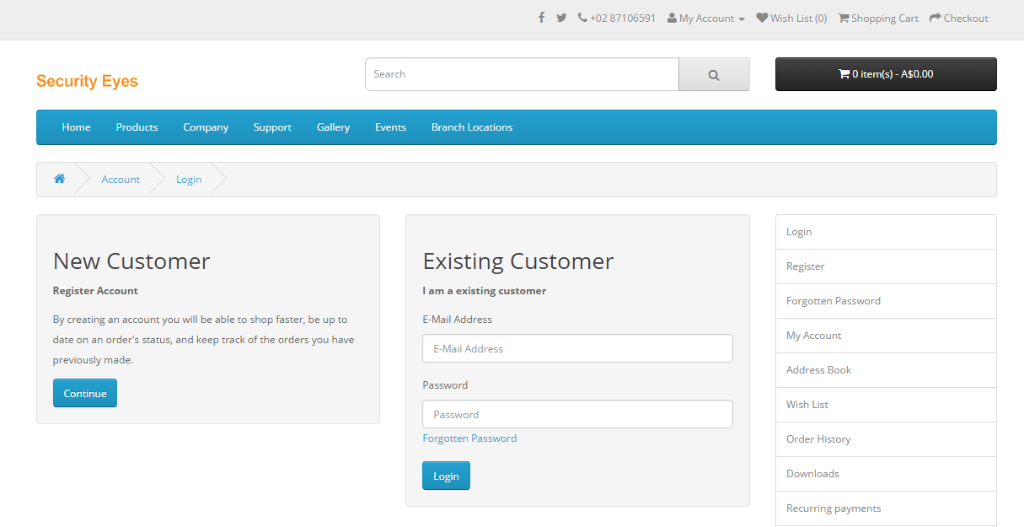1024x527 pixels.
Task: Click the Existing Customer heading
Action: click(x=518, y=261)
